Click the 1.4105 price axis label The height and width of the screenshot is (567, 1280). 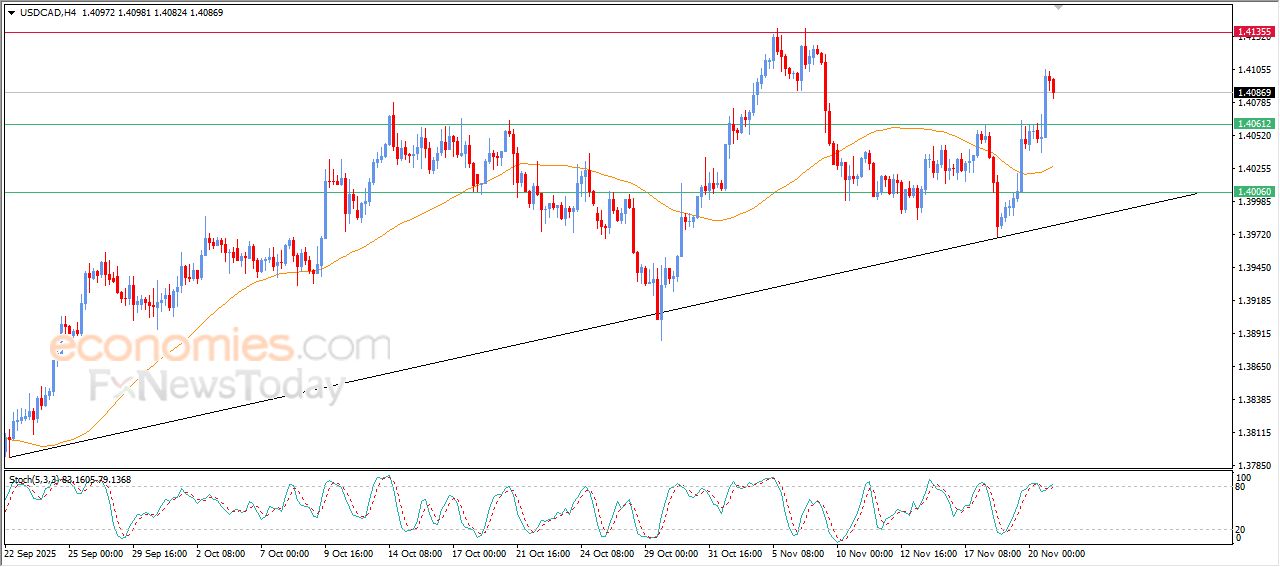pyautogui.click(x=1254, y=70)
